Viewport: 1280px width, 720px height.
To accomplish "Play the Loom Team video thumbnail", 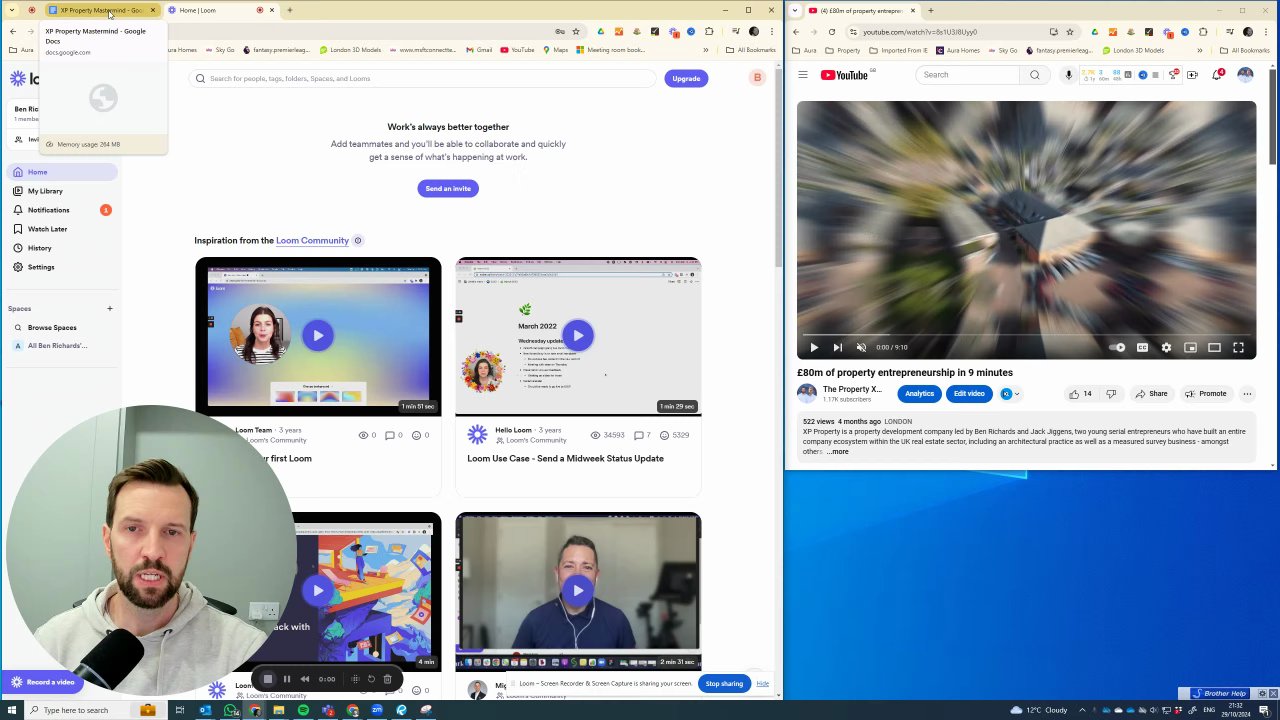I will point(318,336).
